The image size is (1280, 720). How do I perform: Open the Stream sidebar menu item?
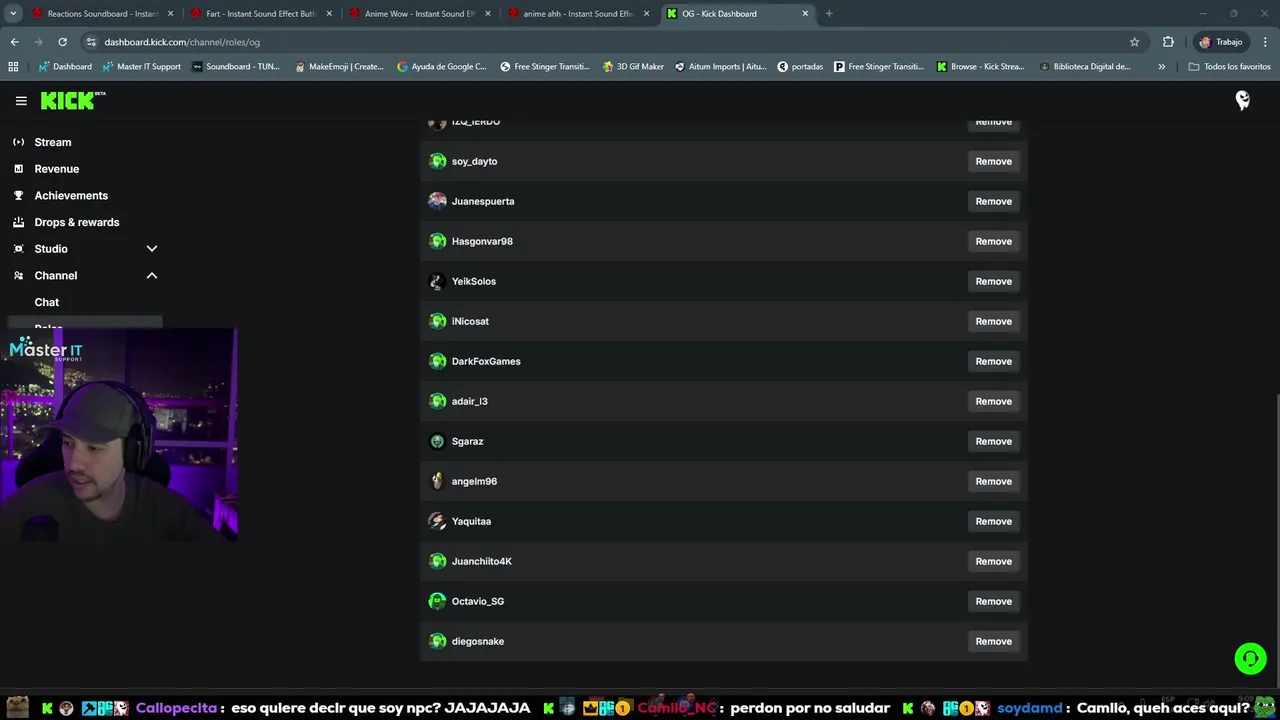[x=53, y=142]
